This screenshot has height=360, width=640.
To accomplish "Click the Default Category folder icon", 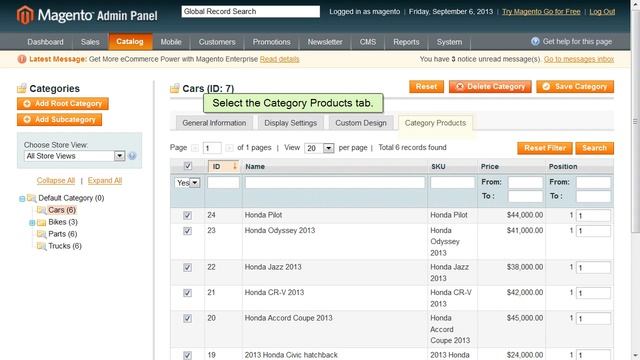I will pos(31,198).
